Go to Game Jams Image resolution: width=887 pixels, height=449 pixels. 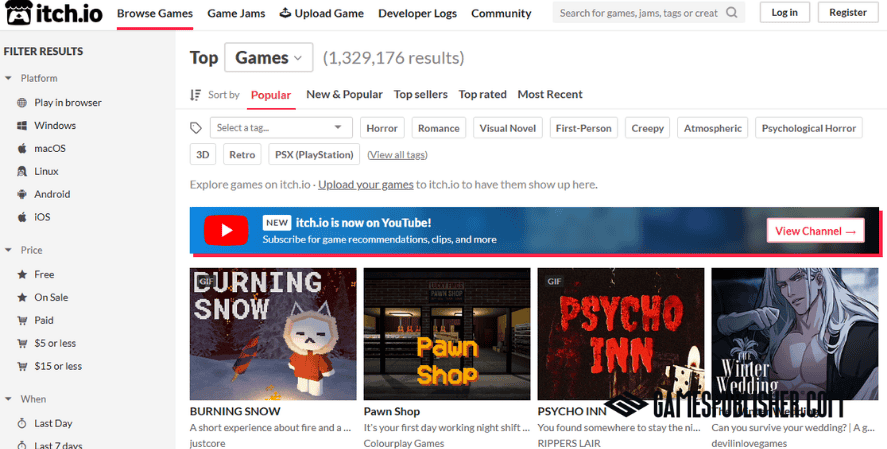pyautogui.click(x=236, y=14)
